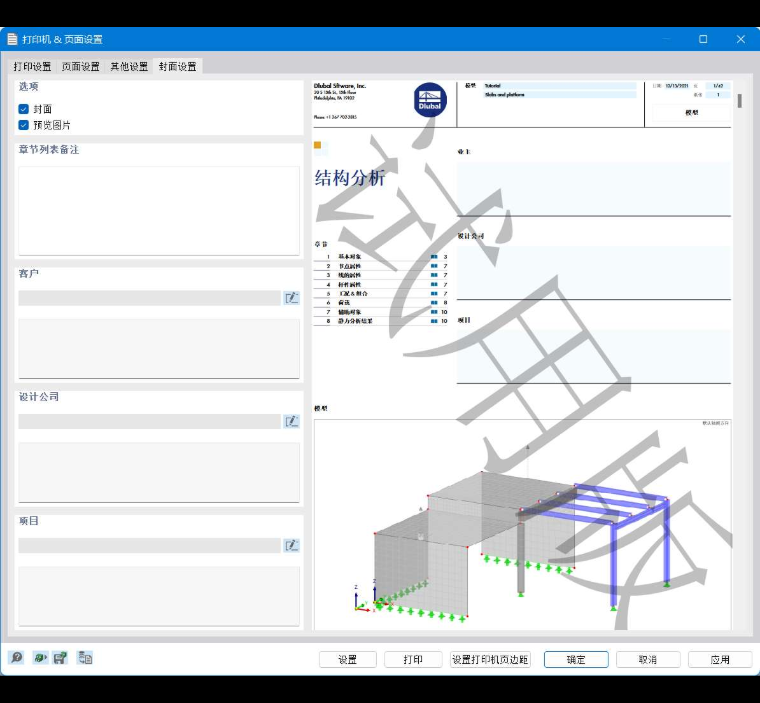This screenshot has height=703, width=760.
Task: Maximize the 打印机 & 页面设置 window
Action: point(703,39)
